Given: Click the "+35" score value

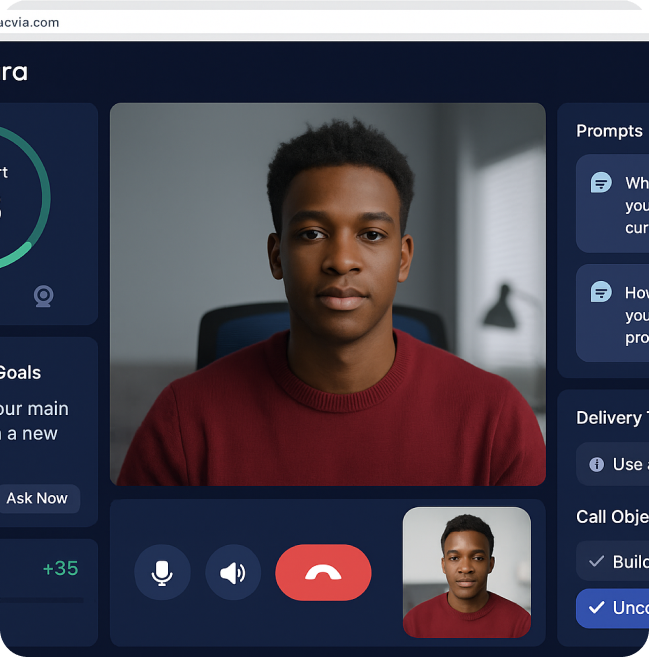Looking at the screenshot, I should pyautogui.click(x=60, y=569).
